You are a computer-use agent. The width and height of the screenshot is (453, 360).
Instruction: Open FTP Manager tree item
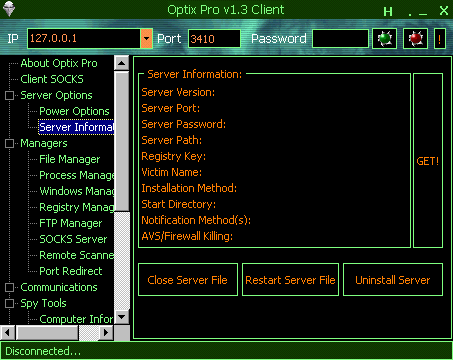(71, 223)
